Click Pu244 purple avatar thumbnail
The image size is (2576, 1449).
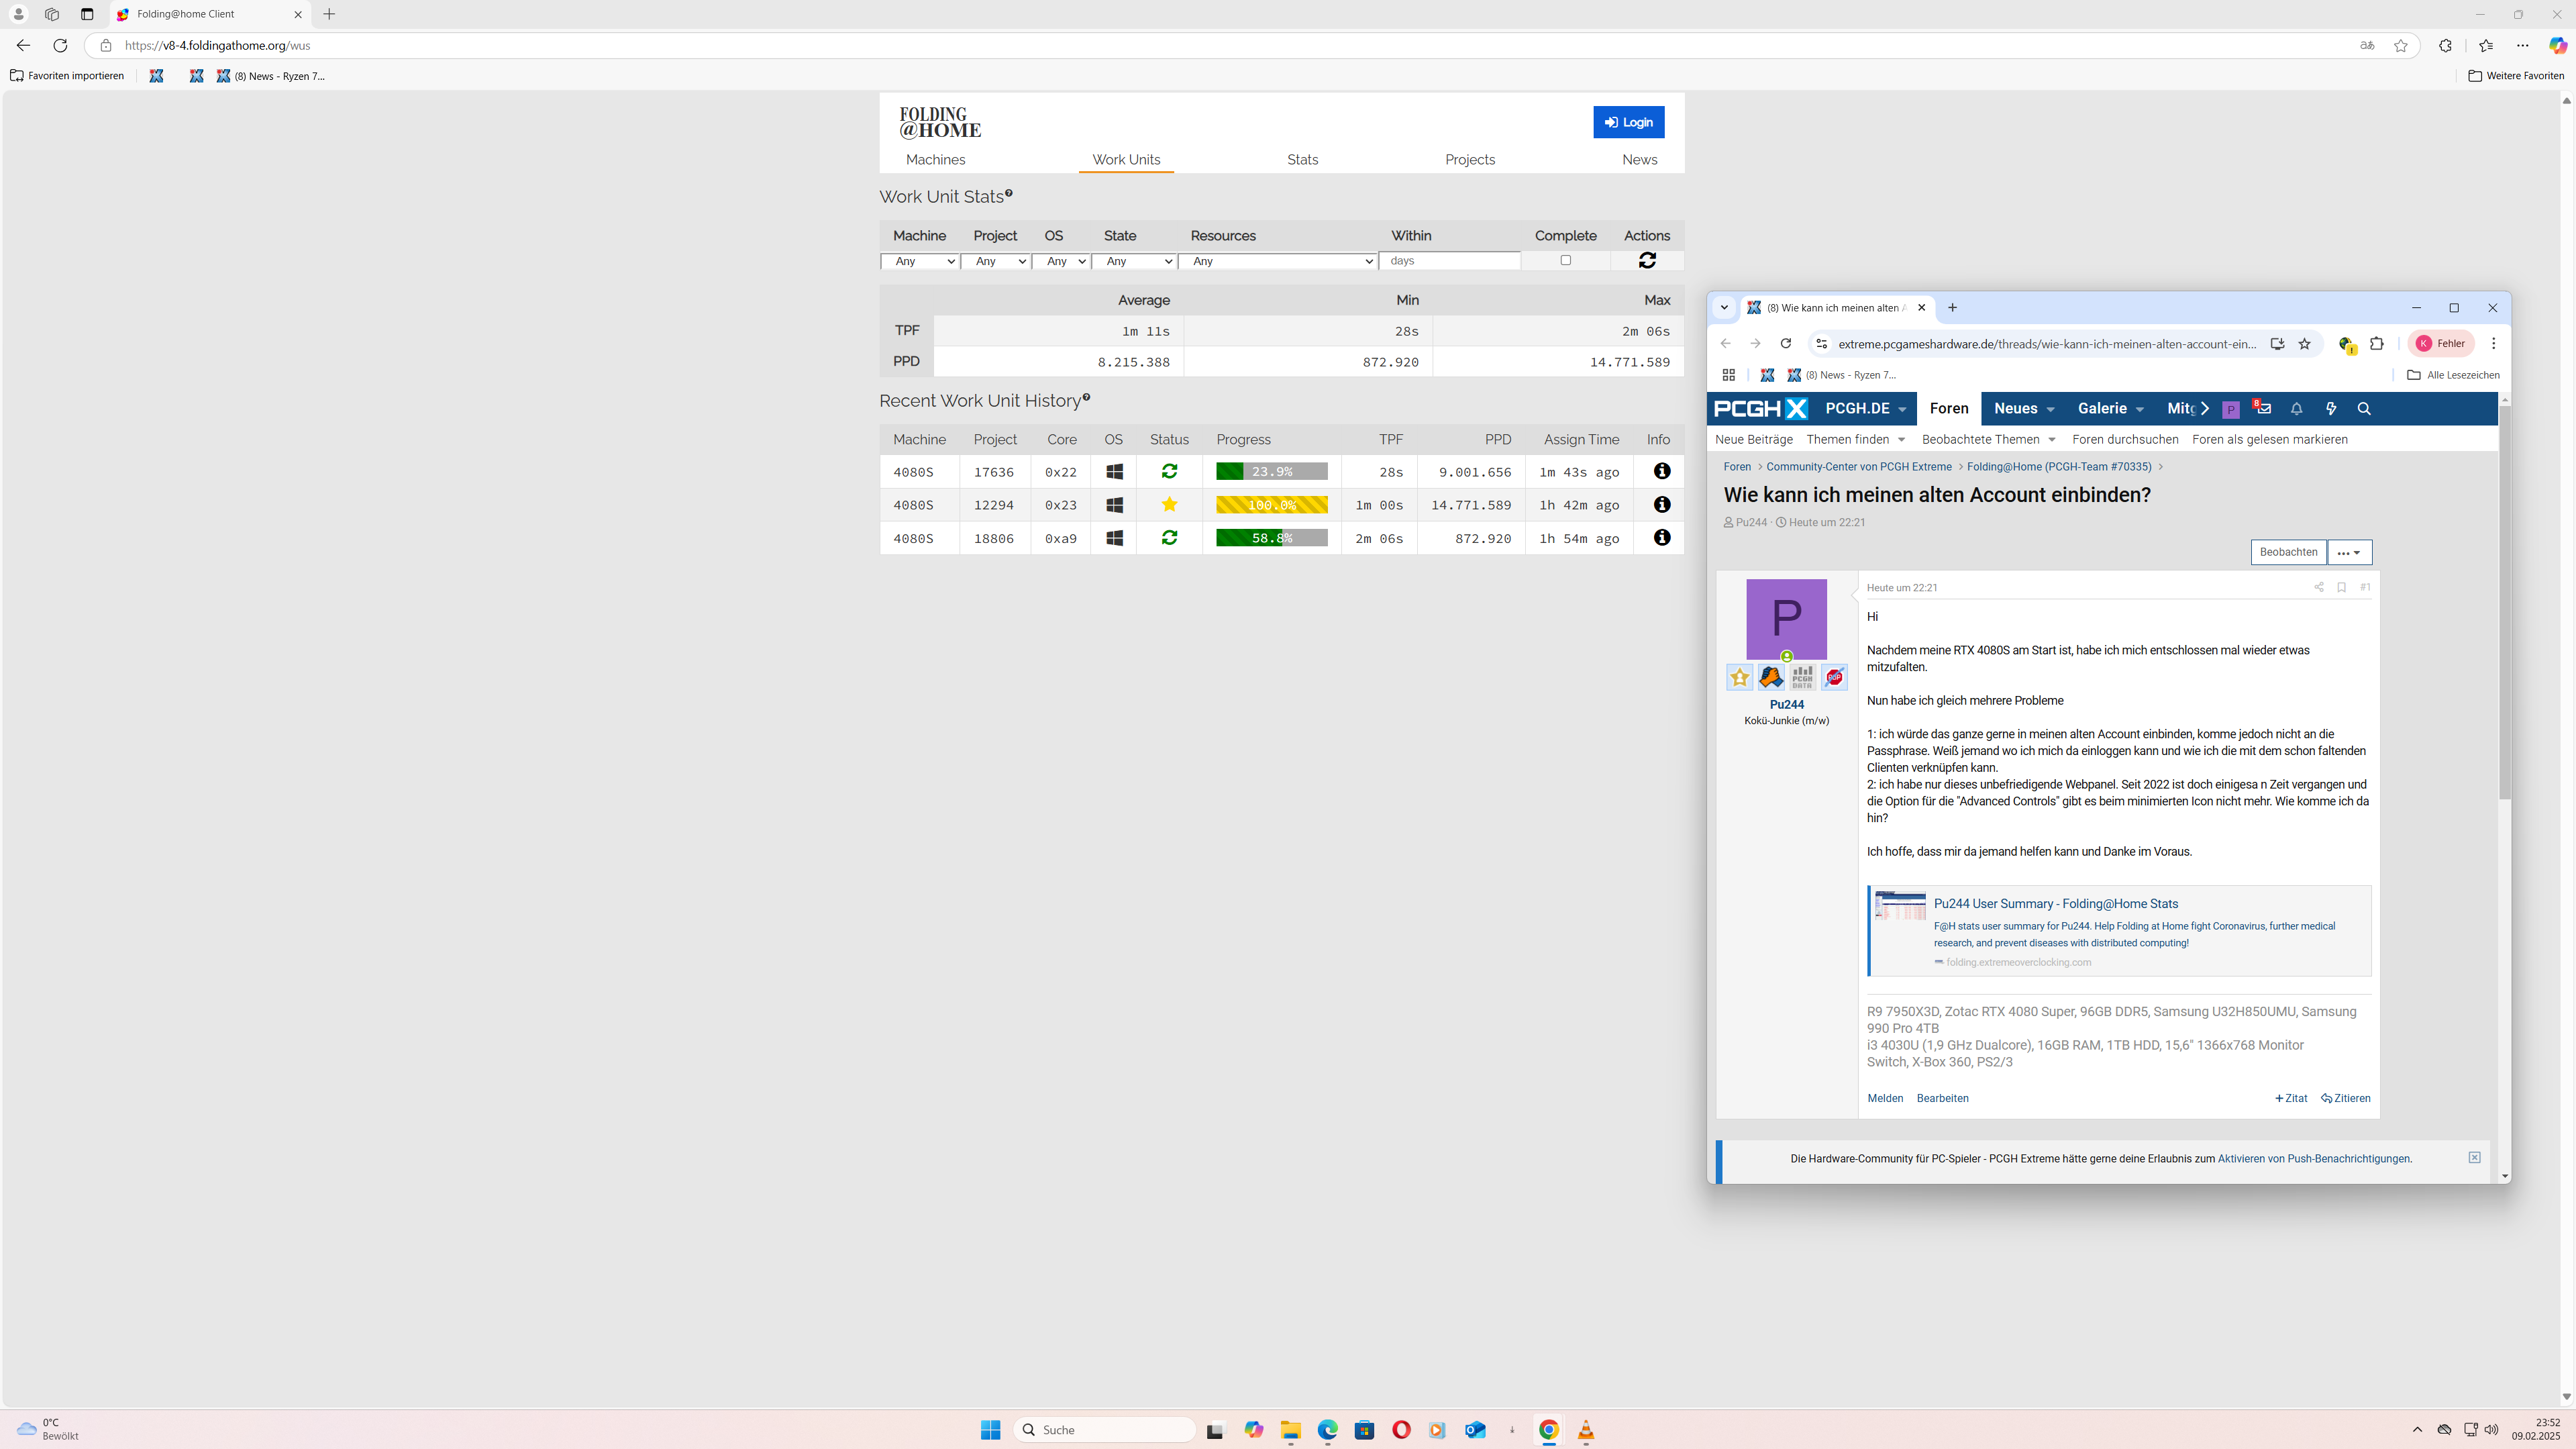[1786, 619]
